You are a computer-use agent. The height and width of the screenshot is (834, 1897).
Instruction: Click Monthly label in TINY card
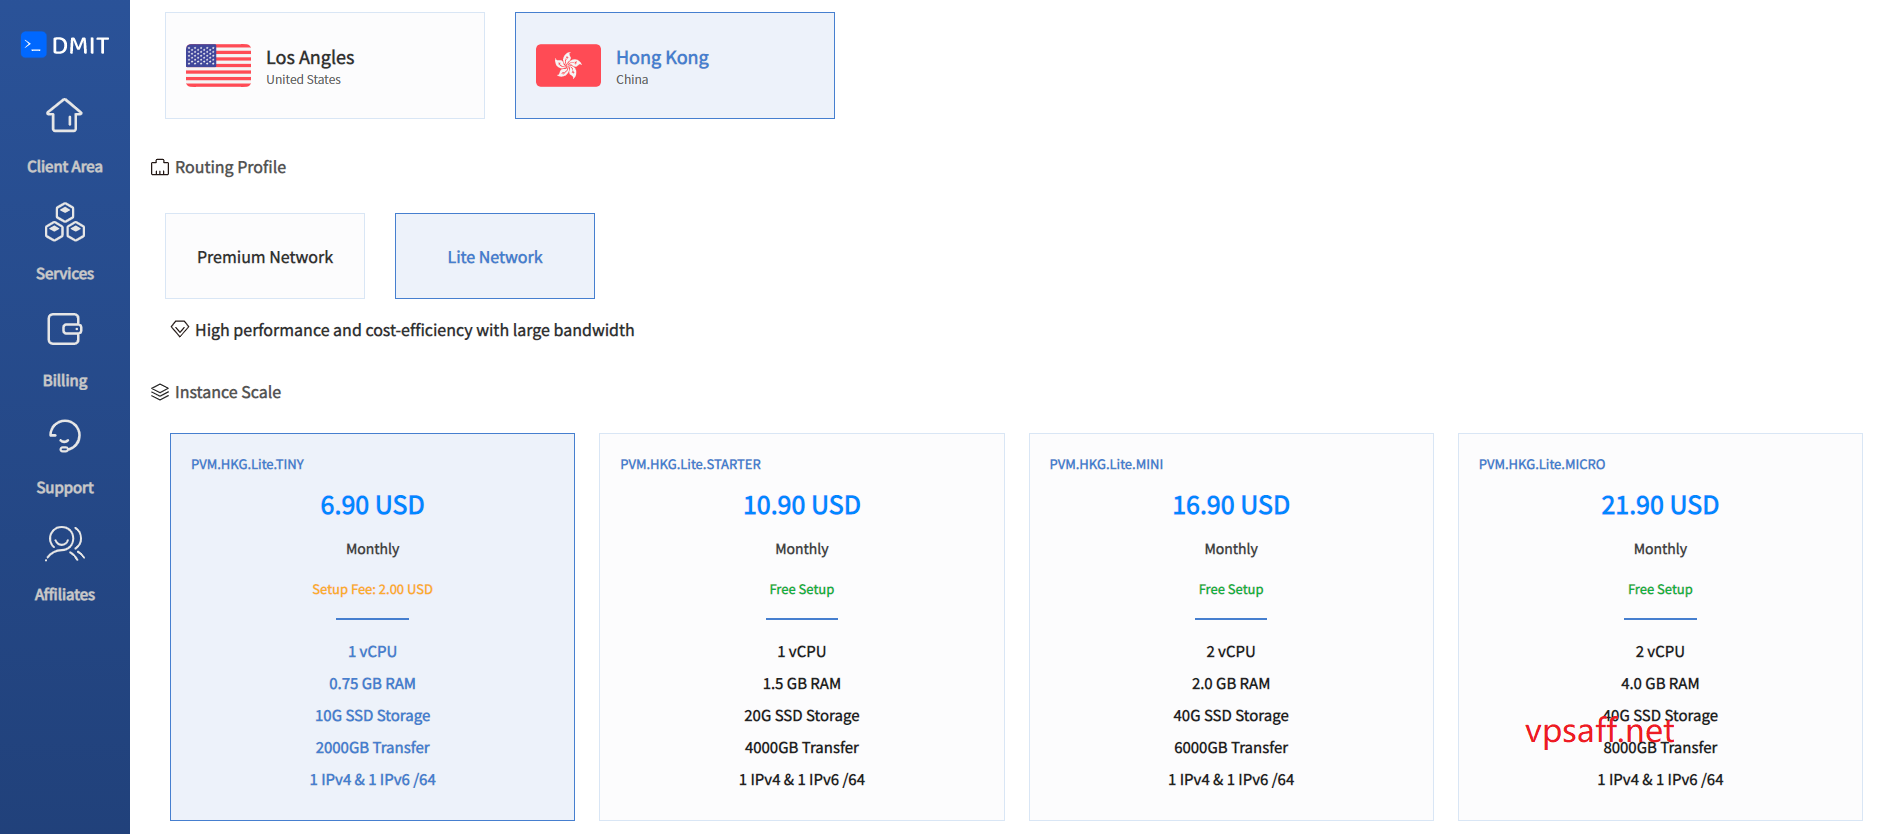point(372,549)
